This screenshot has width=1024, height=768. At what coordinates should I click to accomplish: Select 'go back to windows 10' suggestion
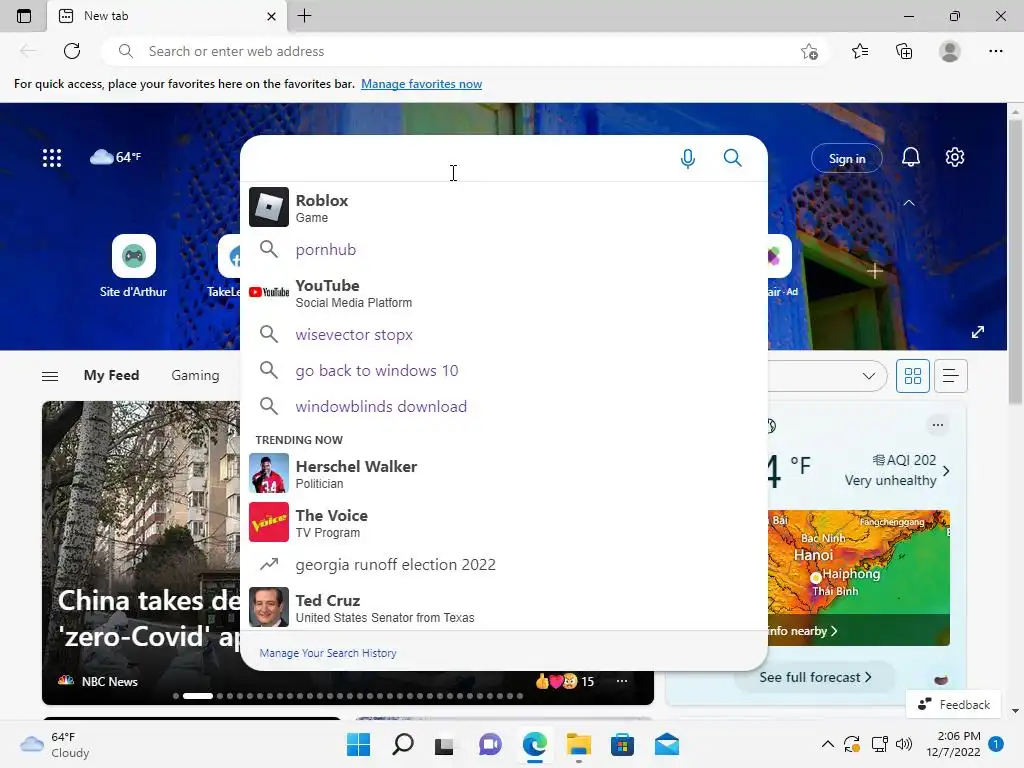click(x=504, y=370)
